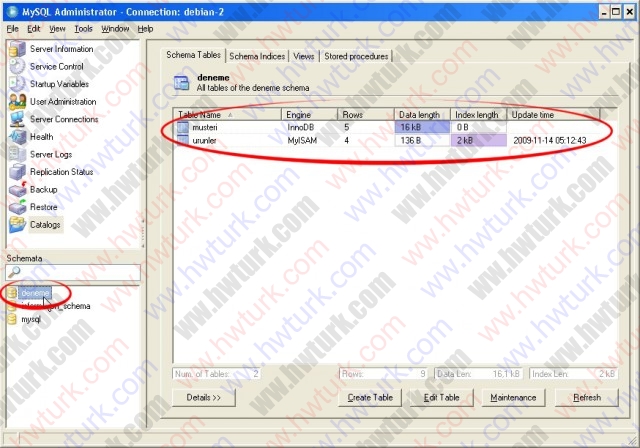Open the Help menu

(145, 29)
